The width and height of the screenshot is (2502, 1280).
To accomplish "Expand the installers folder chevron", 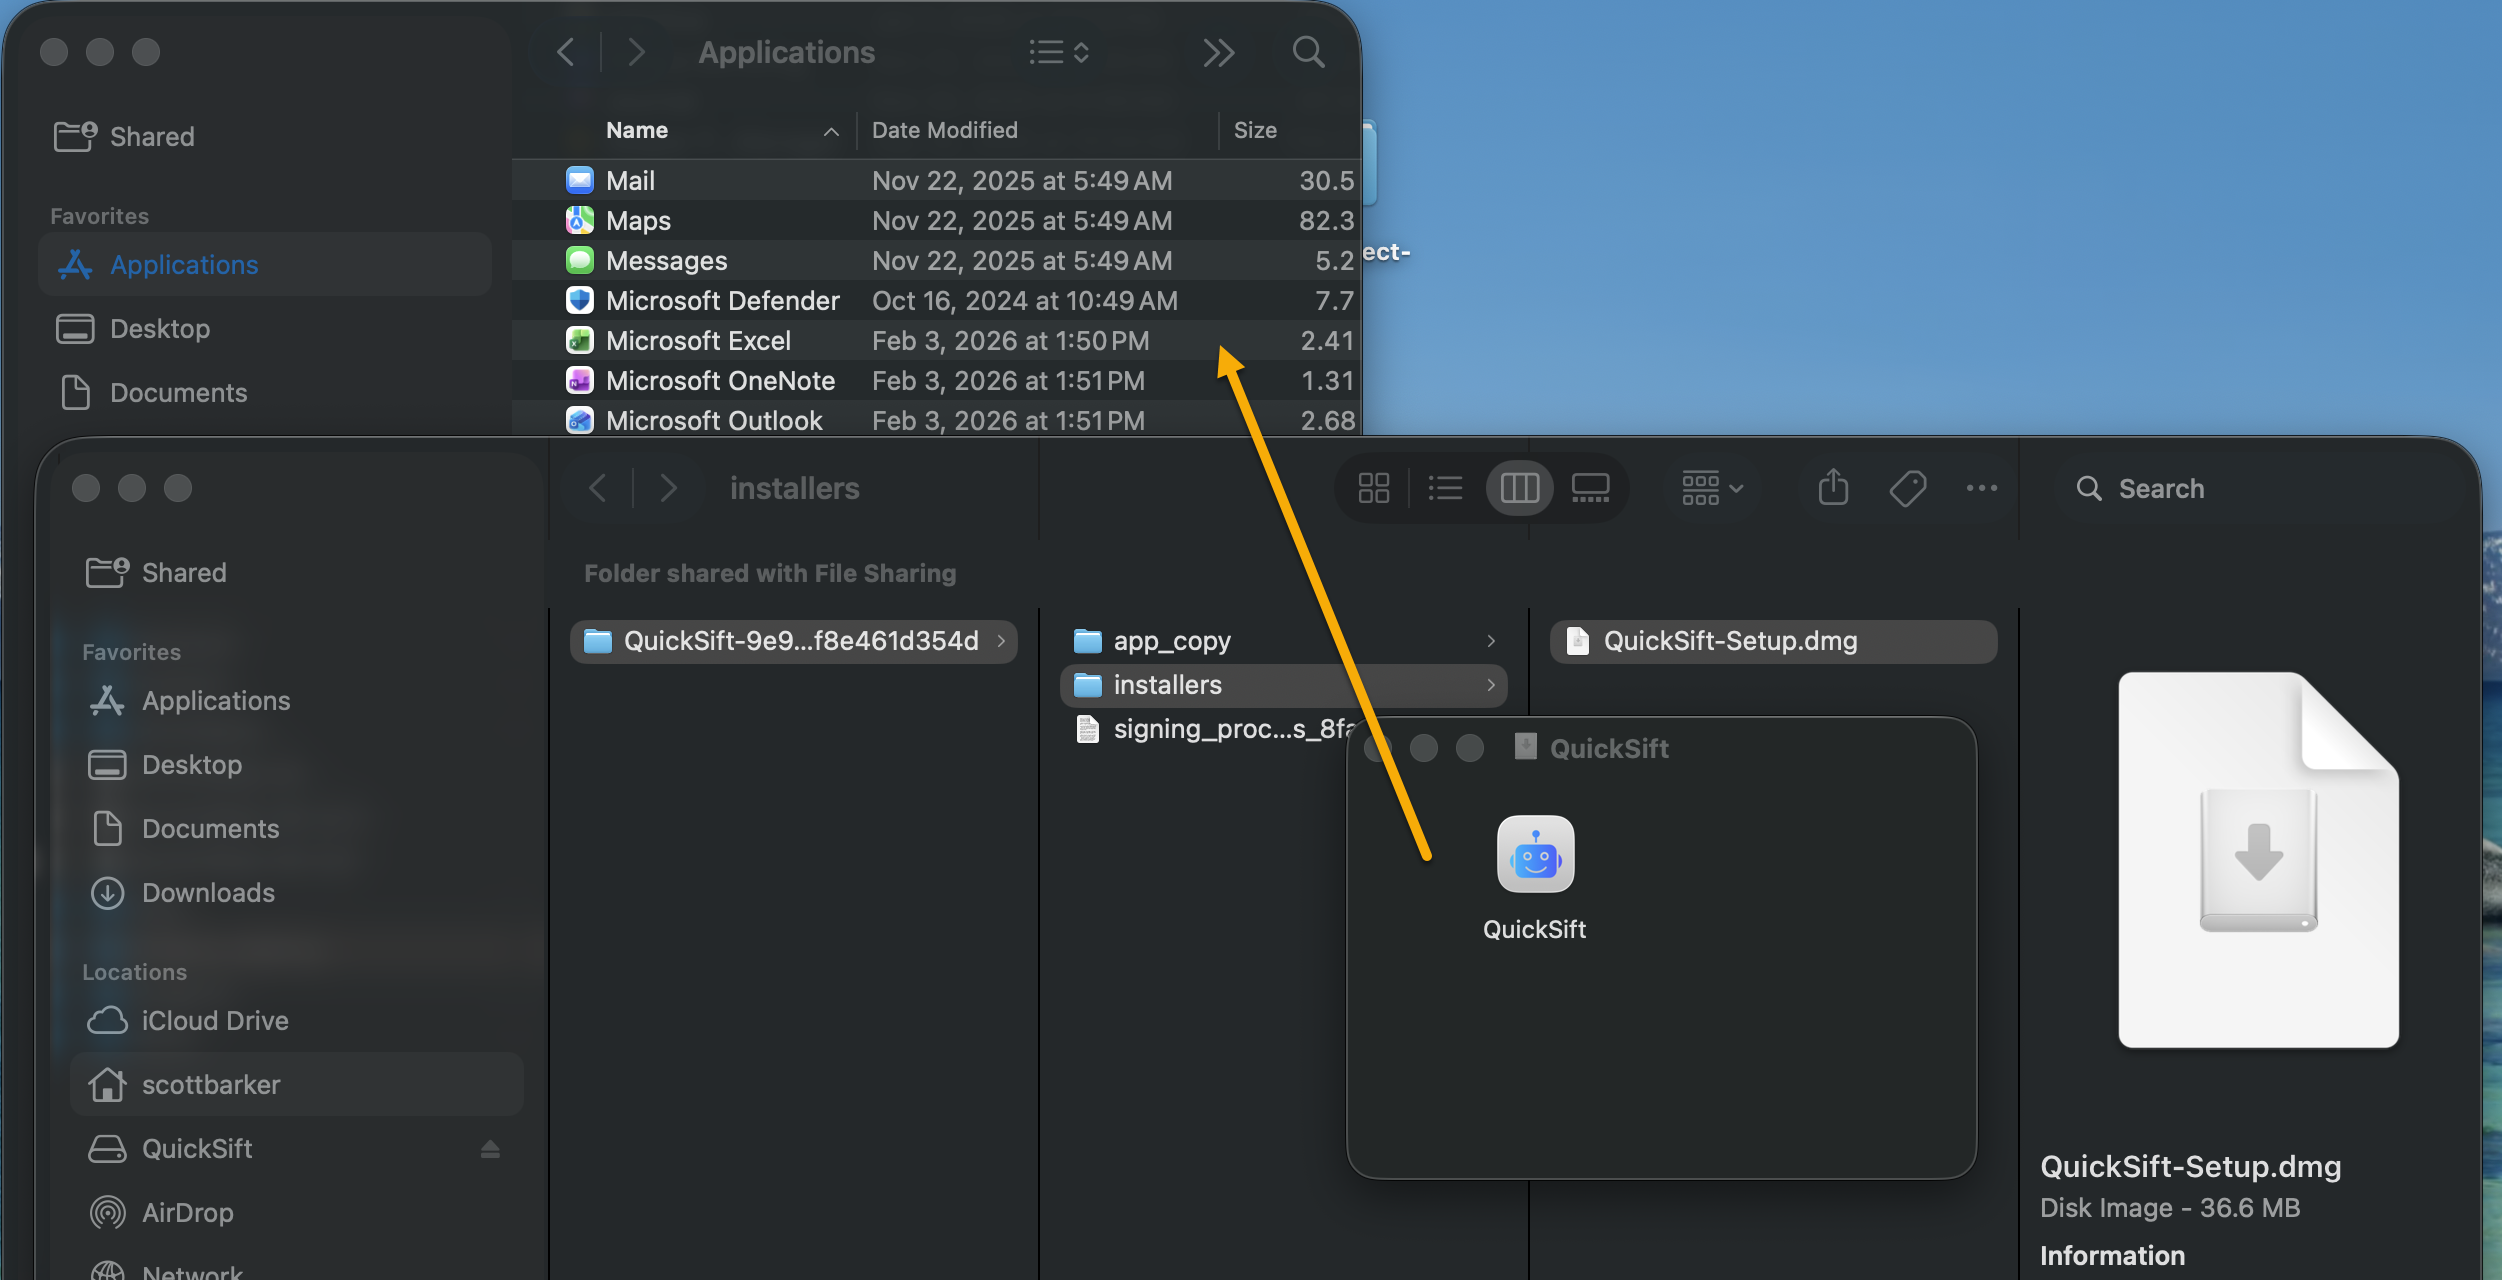I will pyautogui.click(x=1491, y=685).
